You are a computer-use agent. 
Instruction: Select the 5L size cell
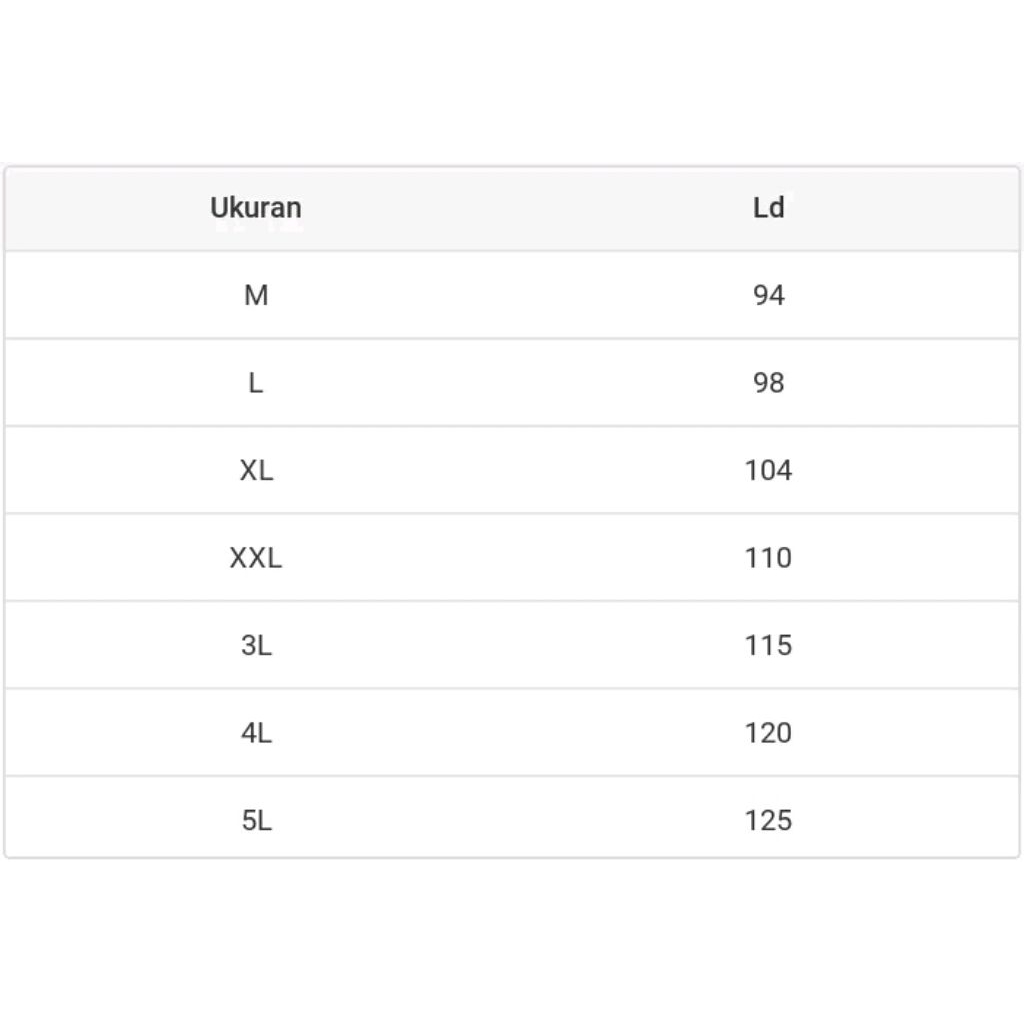(256, 820)
